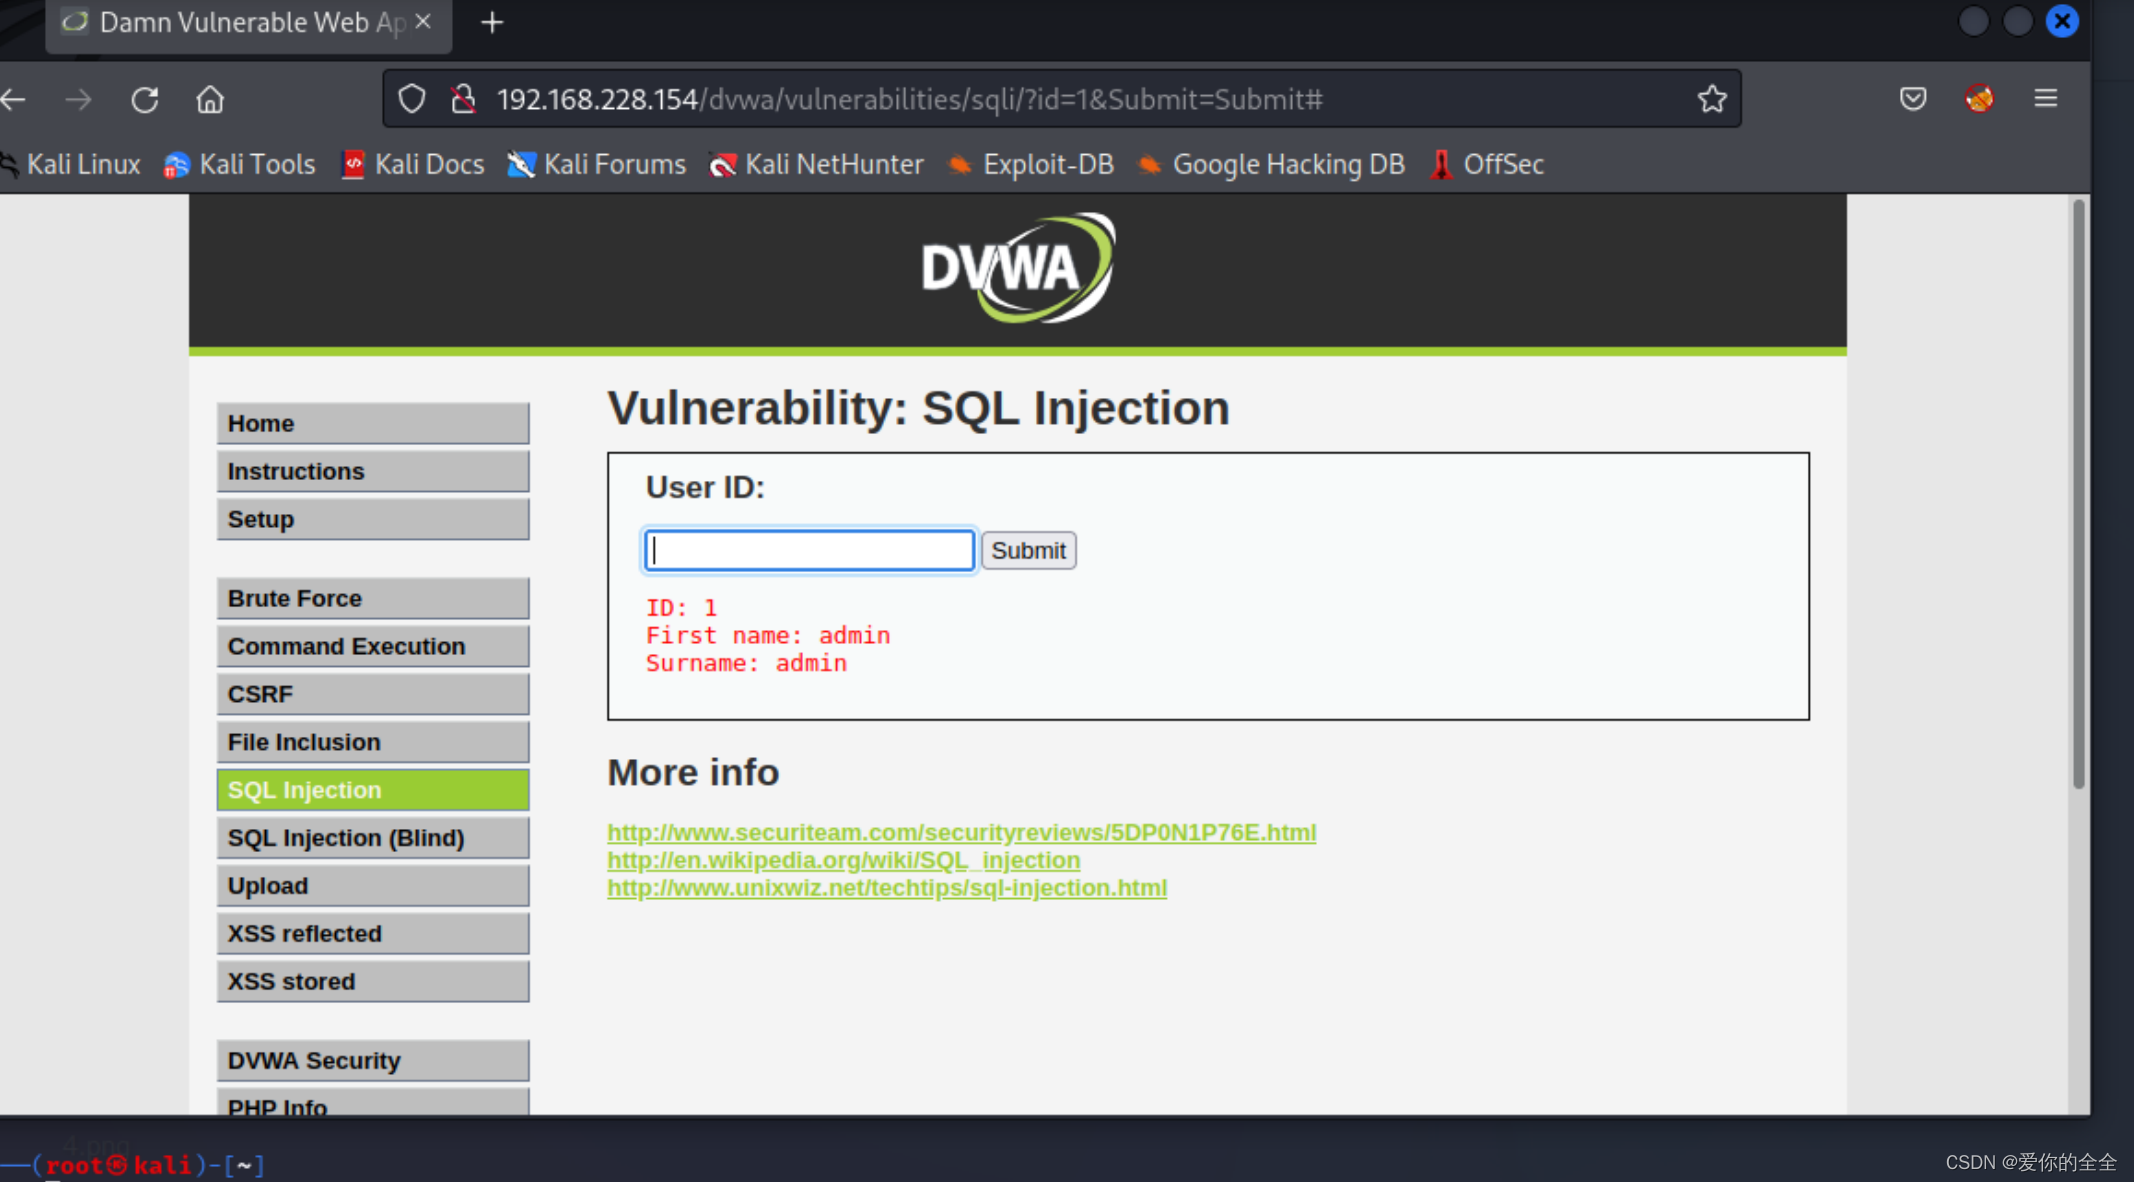Open a new browser tab
This screenshot has width=2134, height=1182.
[x=492, y=22]
